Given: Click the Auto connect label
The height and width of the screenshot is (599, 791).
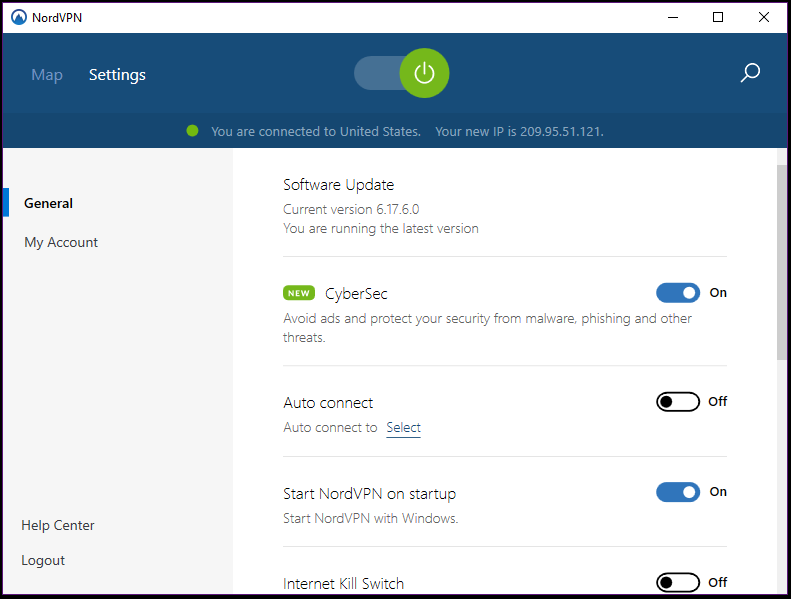Looking at the screenshot, I should [x=328, y=403].
